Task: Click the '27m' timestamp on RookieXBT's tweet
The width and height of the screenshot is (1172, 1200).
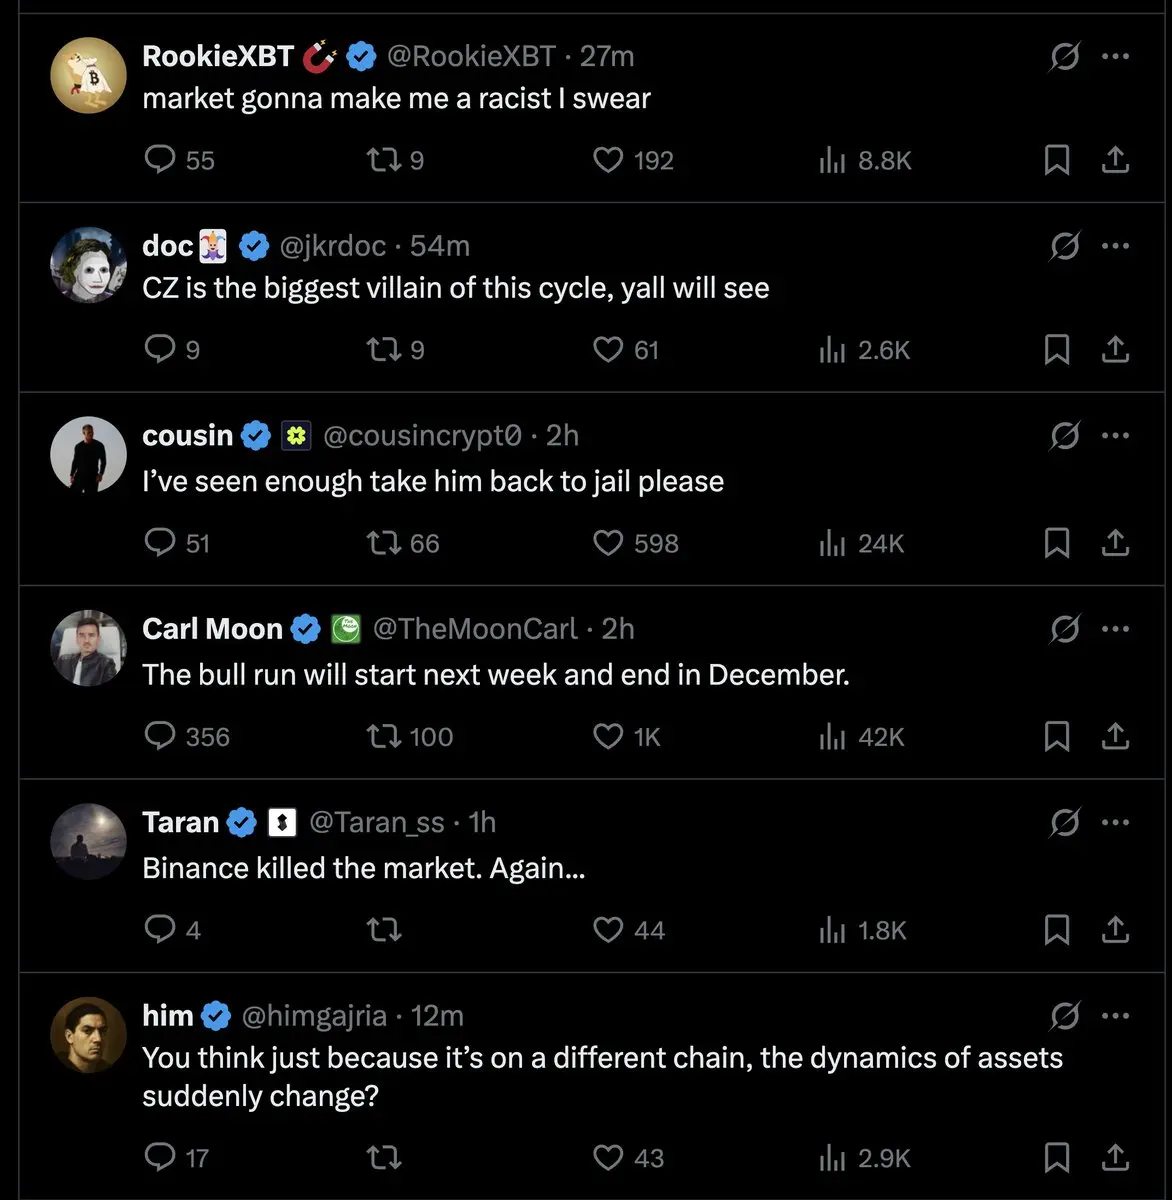Action: pos(607,57)
